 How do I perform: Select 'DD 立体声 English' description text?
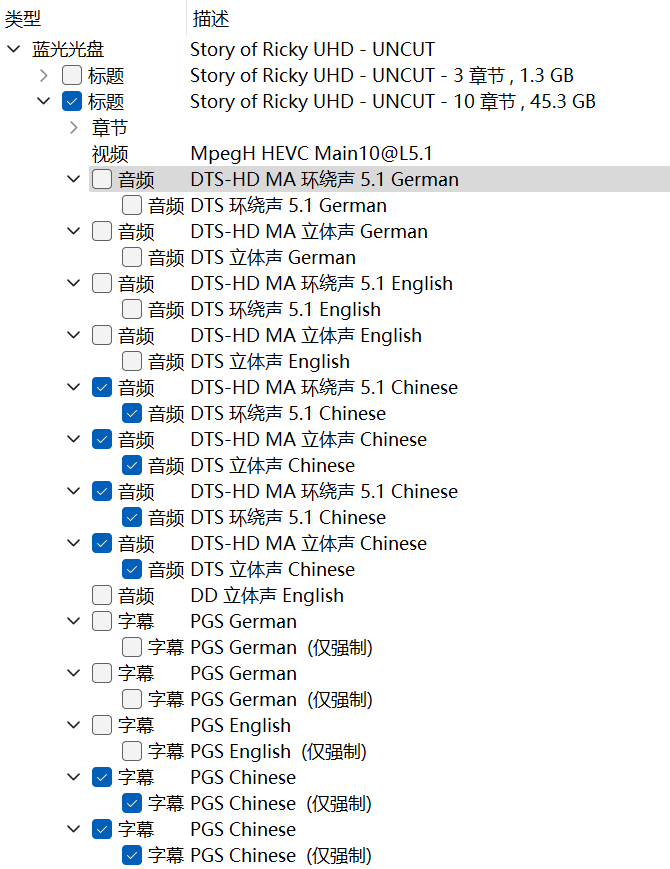click(x=267, y=595)
